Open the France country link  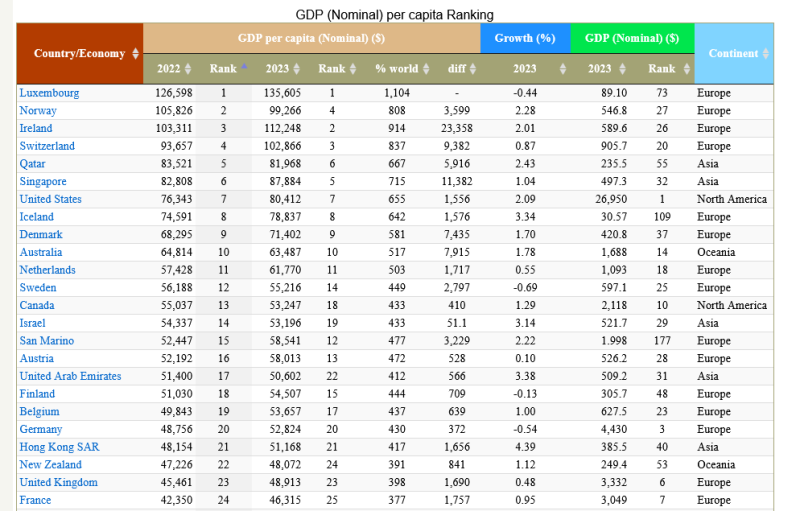pyautogui.click(x=35, y=500)
